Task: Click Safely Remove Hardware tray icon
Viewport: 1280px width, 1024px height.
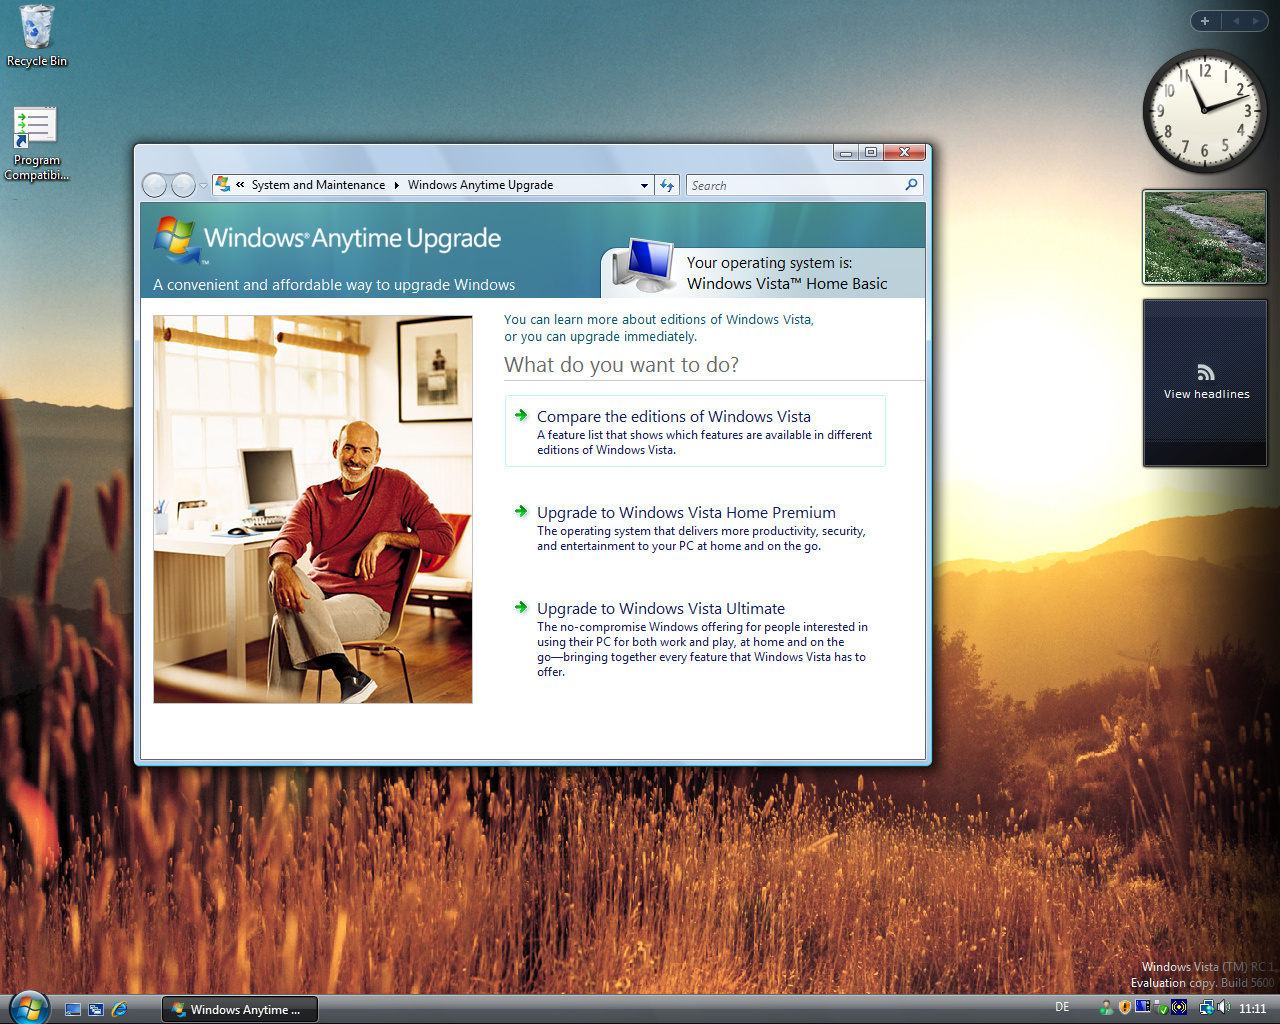Action: point(1161,1008)
